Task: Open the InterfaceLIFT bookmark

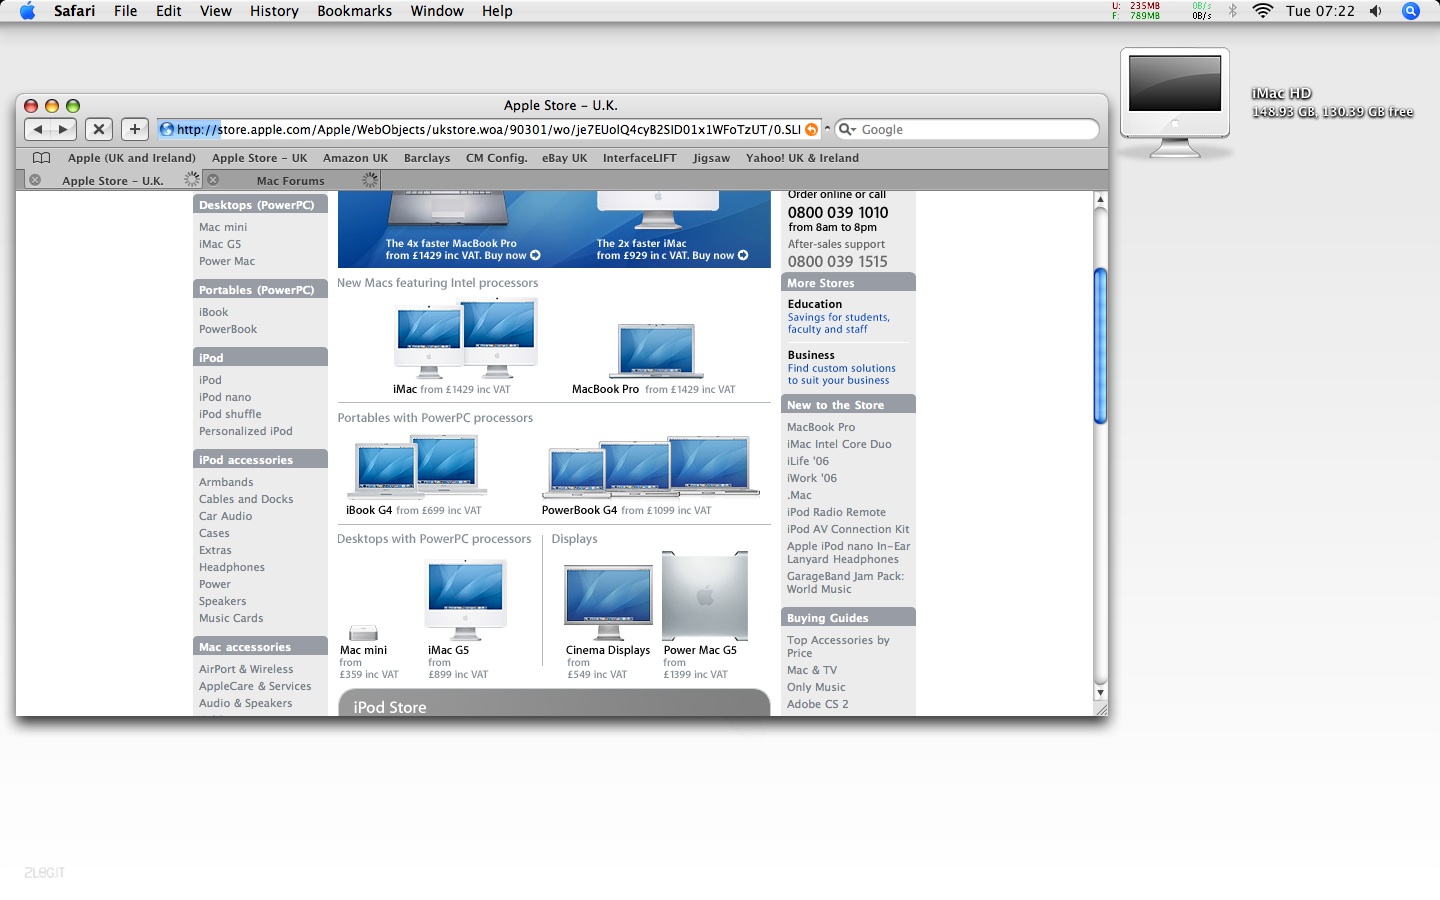Action: pos(640,158)
